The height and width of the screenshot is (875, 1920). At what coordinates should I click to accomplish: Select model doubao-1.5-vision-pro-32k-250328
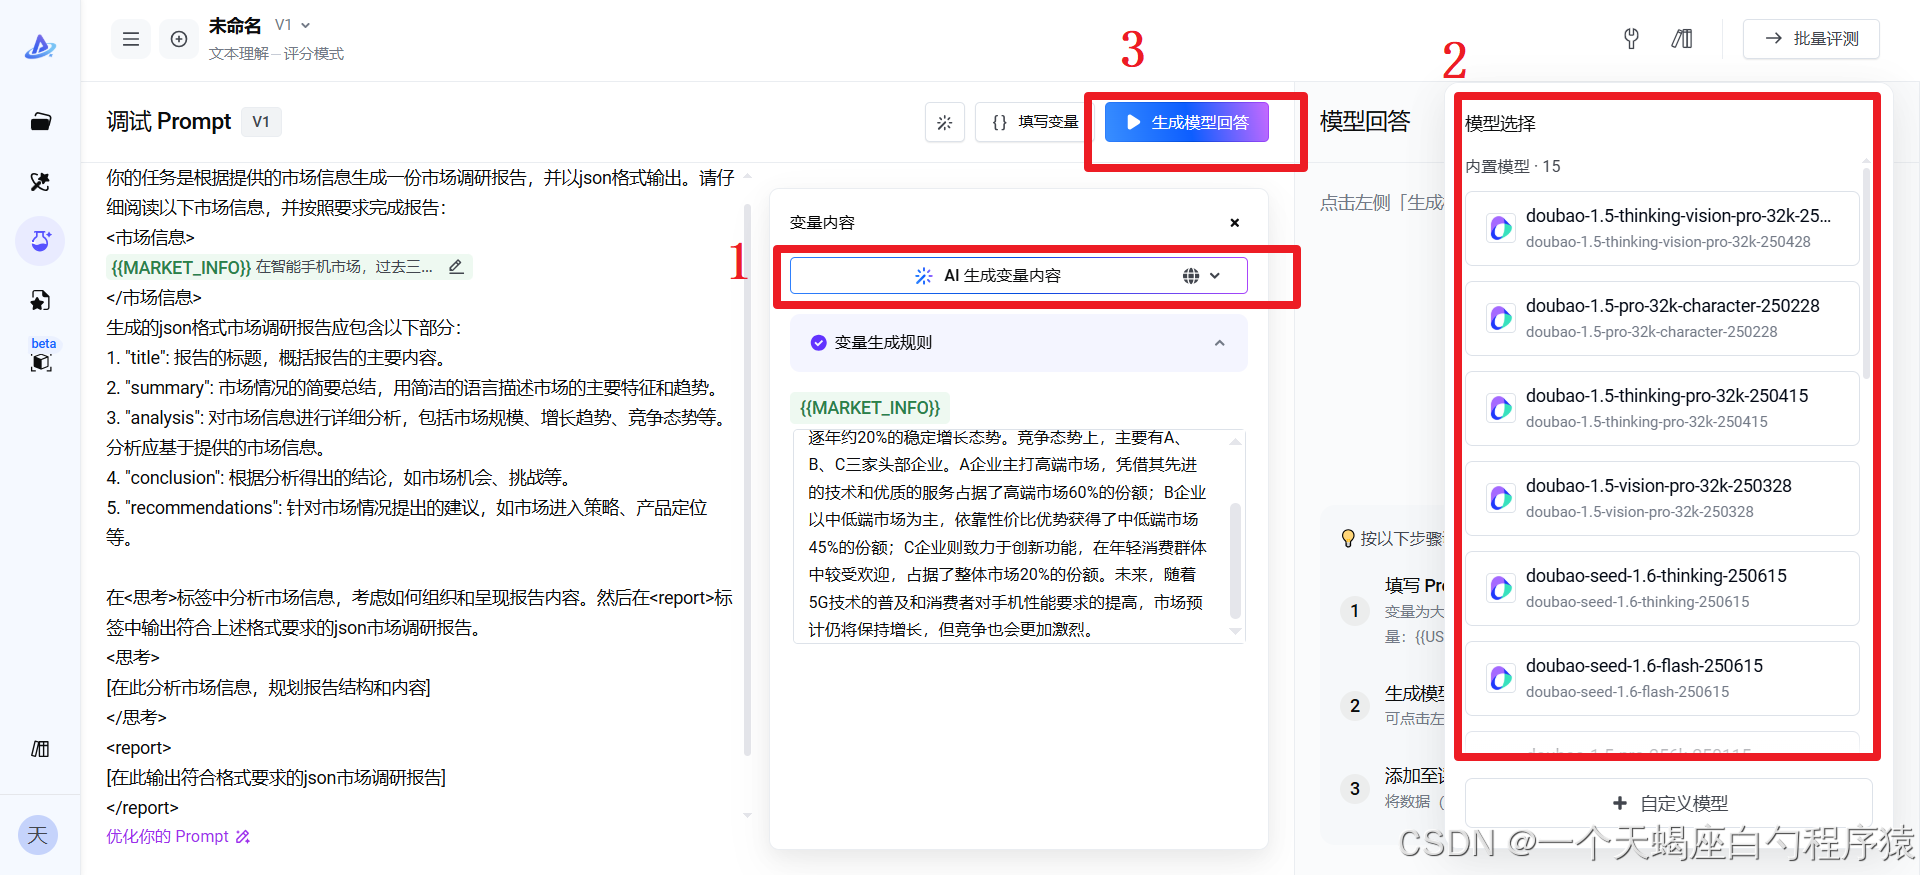coord(1662,498)
